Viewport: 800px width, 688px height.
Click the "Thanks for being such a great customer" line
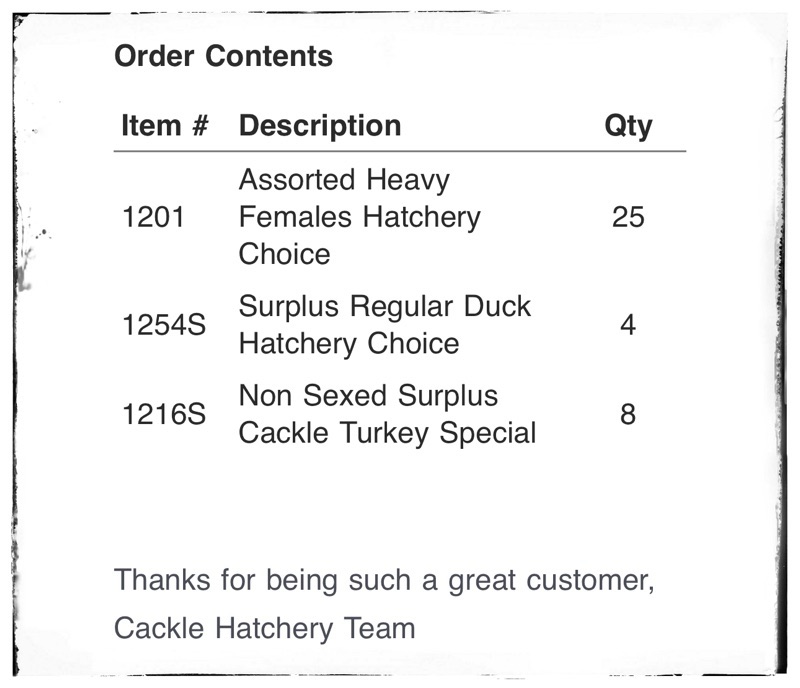(x=384, y=580)
